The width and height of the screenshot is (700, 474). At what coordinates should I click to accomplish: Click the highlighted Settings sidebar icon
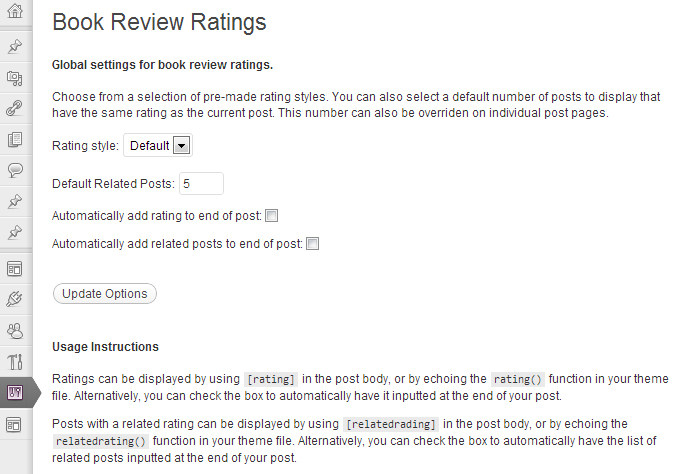click(x=15, y=392)
